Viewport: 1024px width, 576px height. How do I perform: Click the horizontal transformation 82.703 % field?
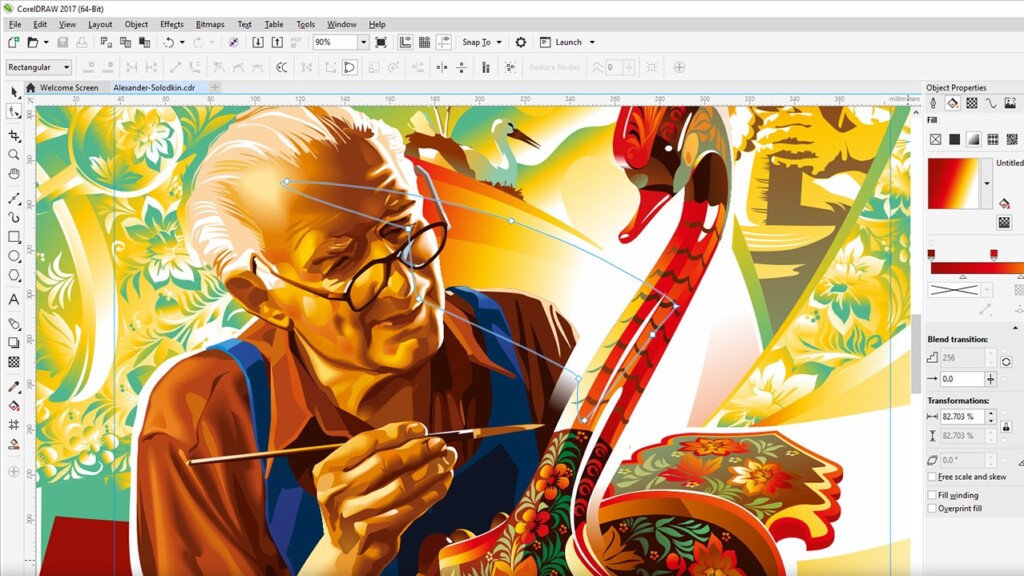click(x=962, y=416)
